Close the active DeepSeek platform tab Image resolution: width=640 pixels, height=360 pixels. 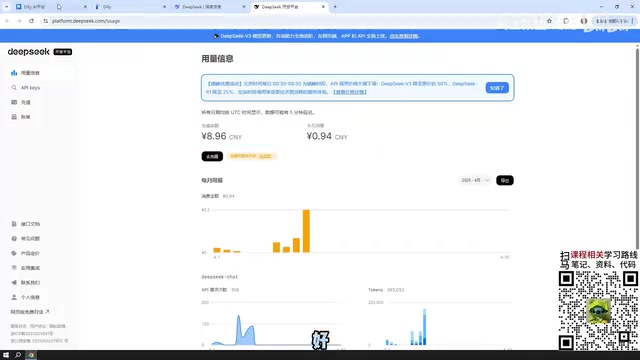323,7
